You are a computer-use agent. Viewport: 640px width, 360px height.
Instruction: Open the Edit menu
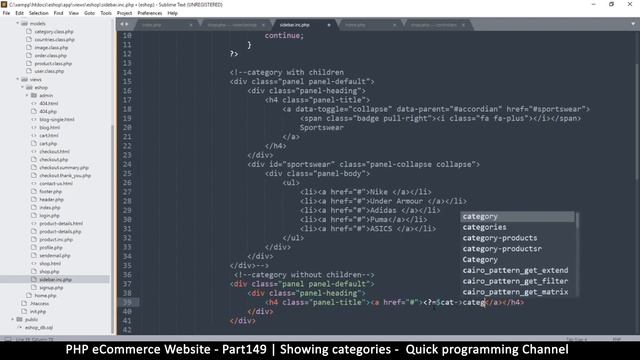(19, 13)
